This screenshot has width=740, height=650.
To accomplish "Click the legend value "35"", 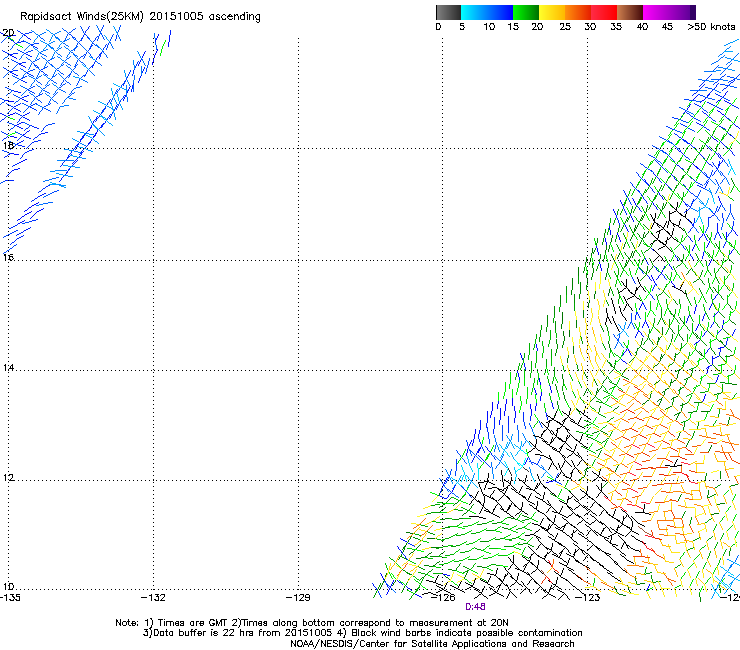I will pos(616,27).
